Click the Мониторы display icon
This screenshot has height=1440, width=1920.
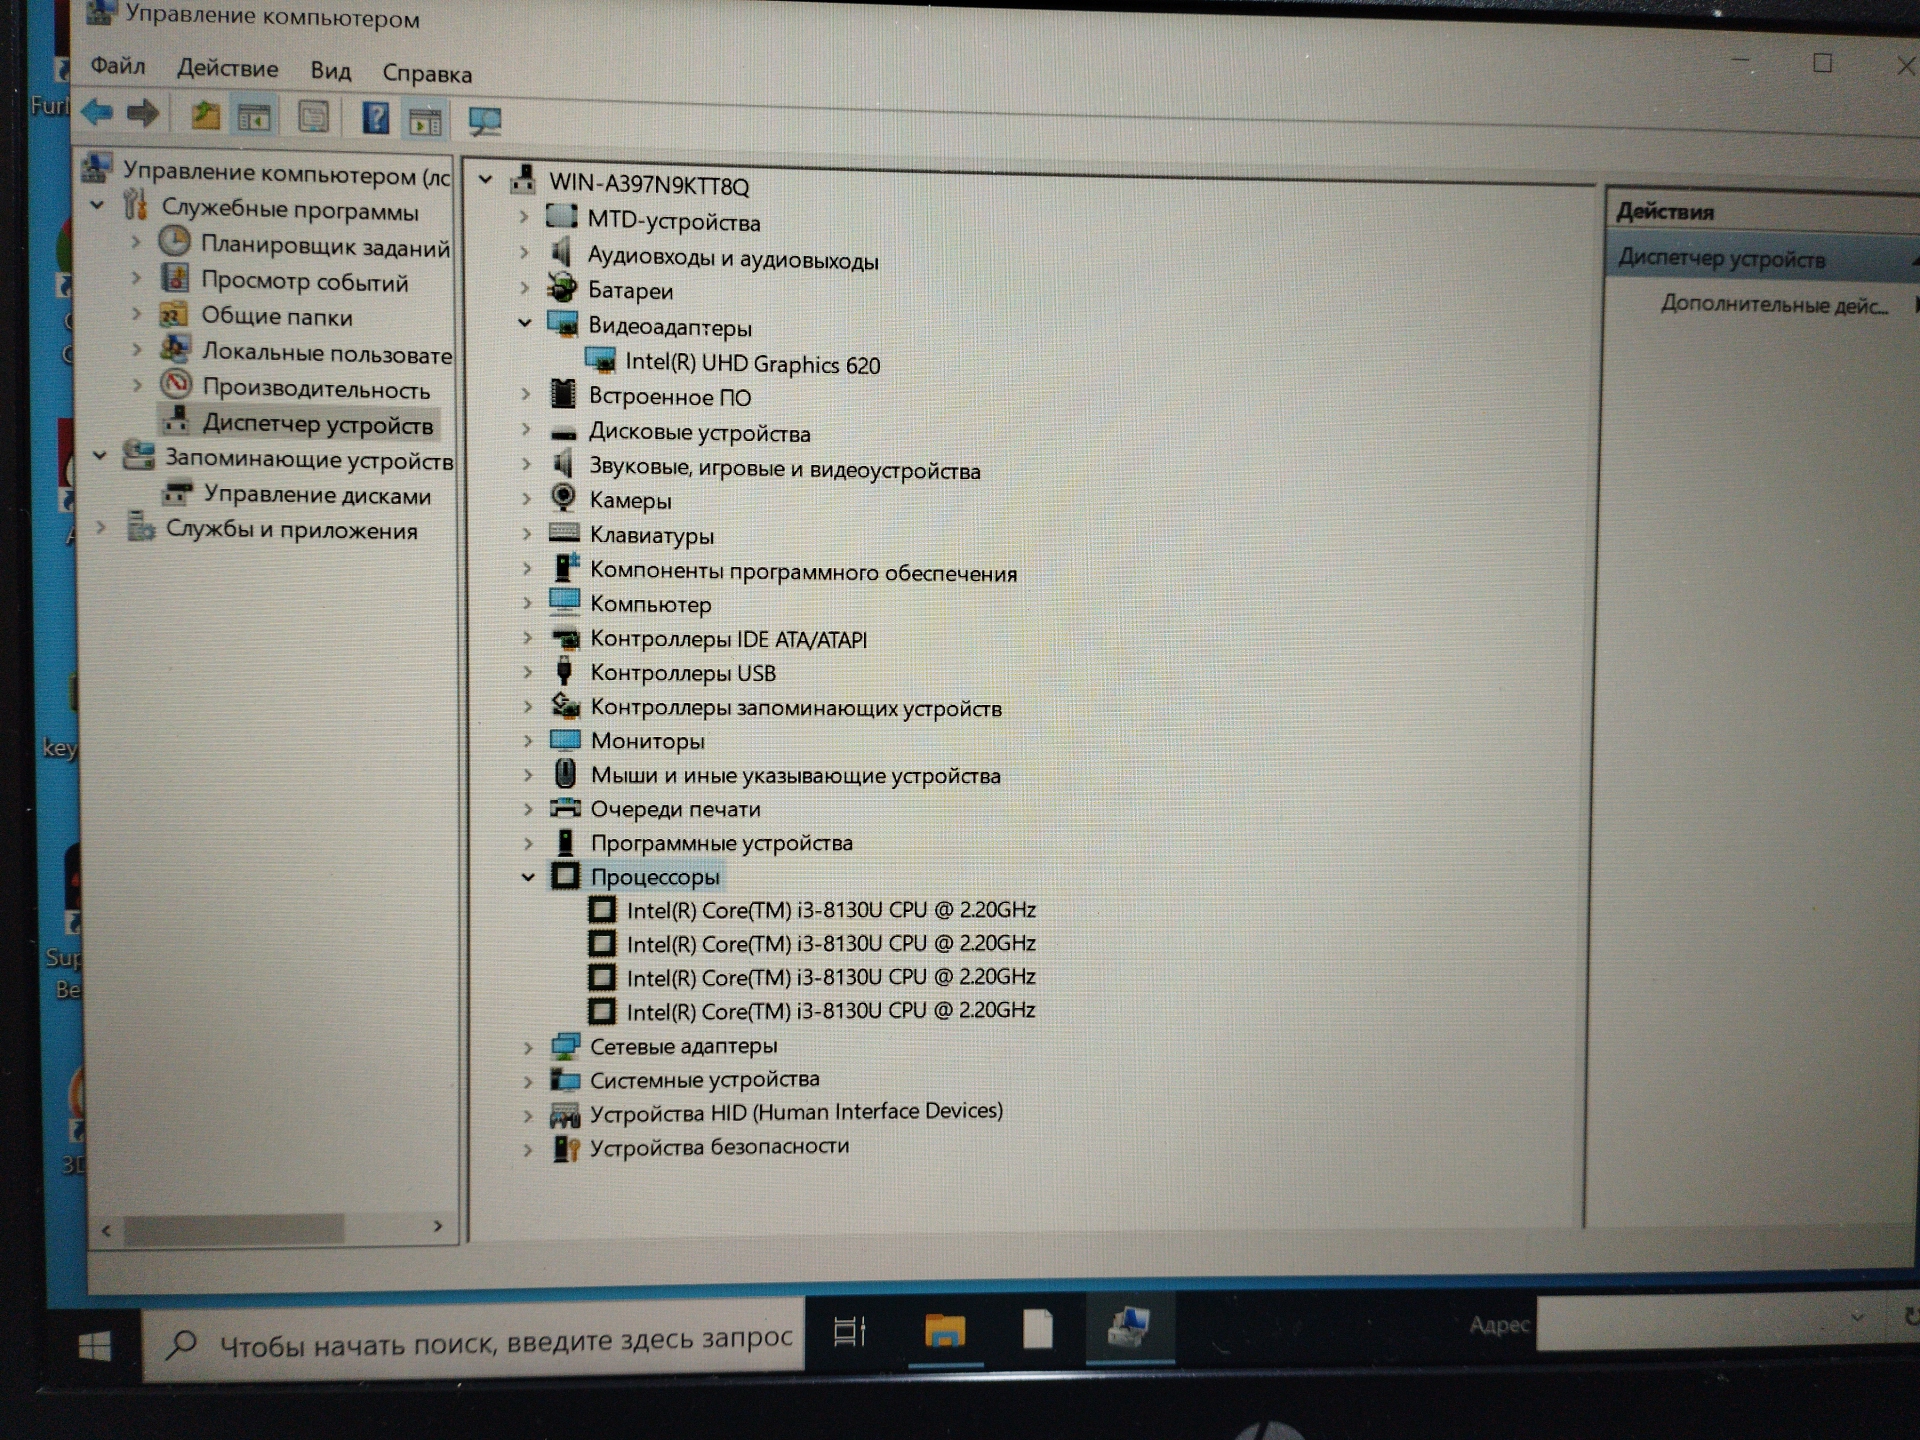pyautogui.click(x=565, y=740)
